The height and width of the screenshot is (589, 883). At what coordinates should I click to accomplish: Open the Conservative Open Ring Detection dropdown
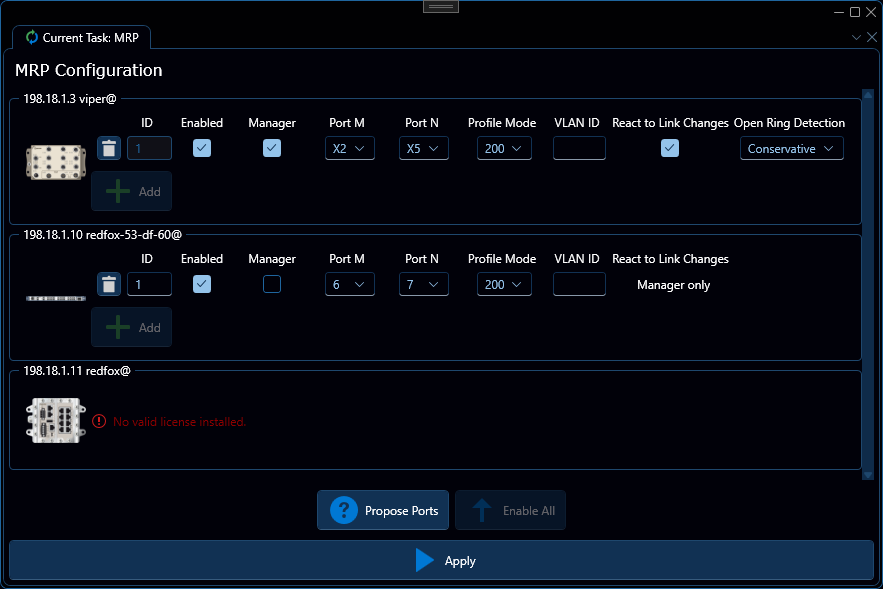click(791, 147)
